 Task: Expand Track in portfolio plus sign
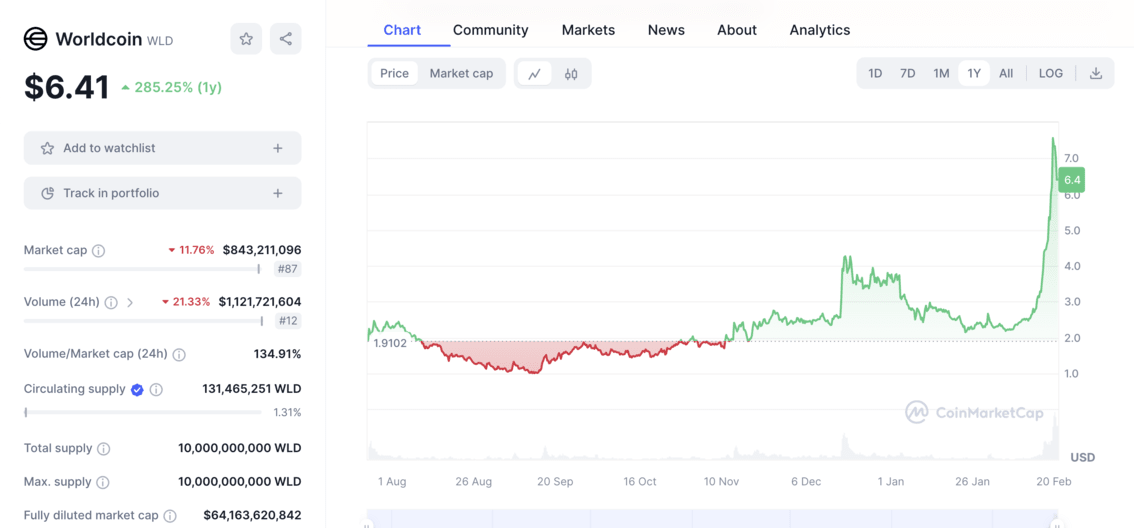[x=278, y=193]
